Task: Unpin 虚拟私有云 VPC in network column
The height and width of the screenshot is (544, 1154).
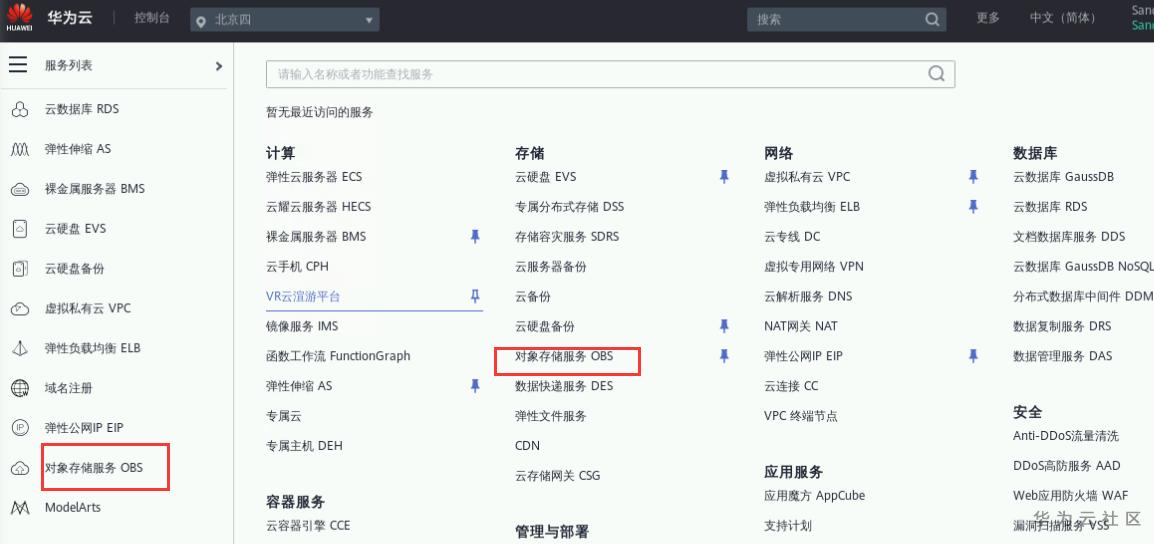Action: click(973, 177)
